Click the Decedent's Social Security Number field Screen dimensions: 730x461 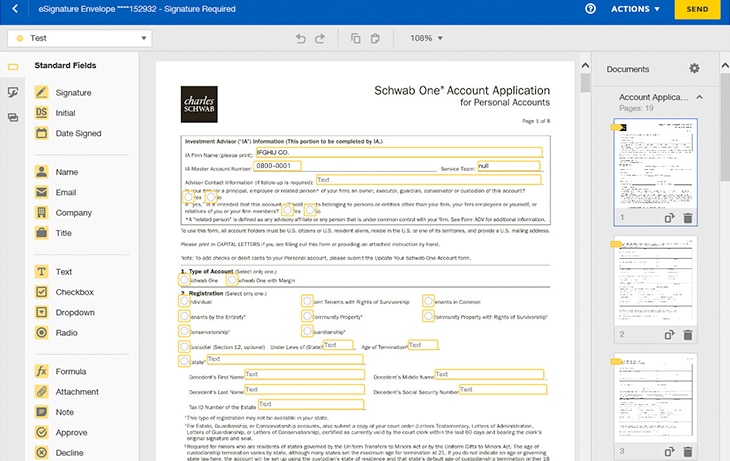coord(503,390)
